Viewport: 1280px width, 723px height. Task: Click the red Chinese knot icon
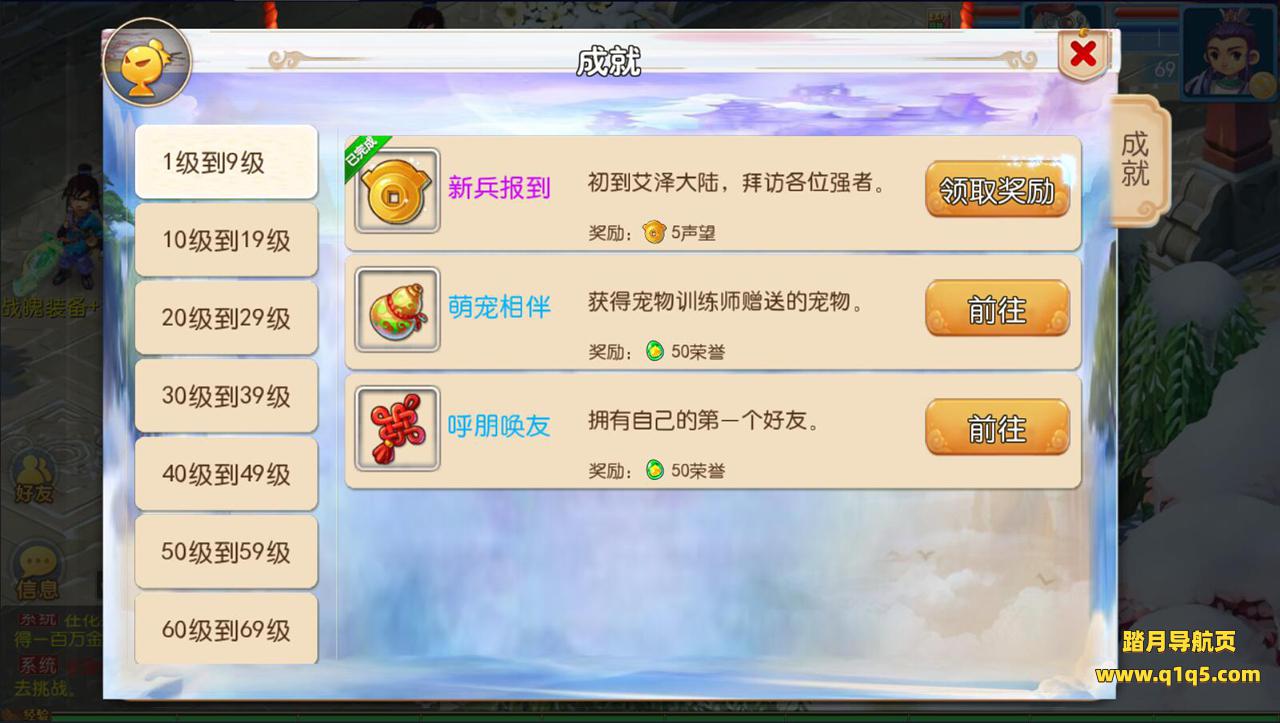click(x=397, y=428)
